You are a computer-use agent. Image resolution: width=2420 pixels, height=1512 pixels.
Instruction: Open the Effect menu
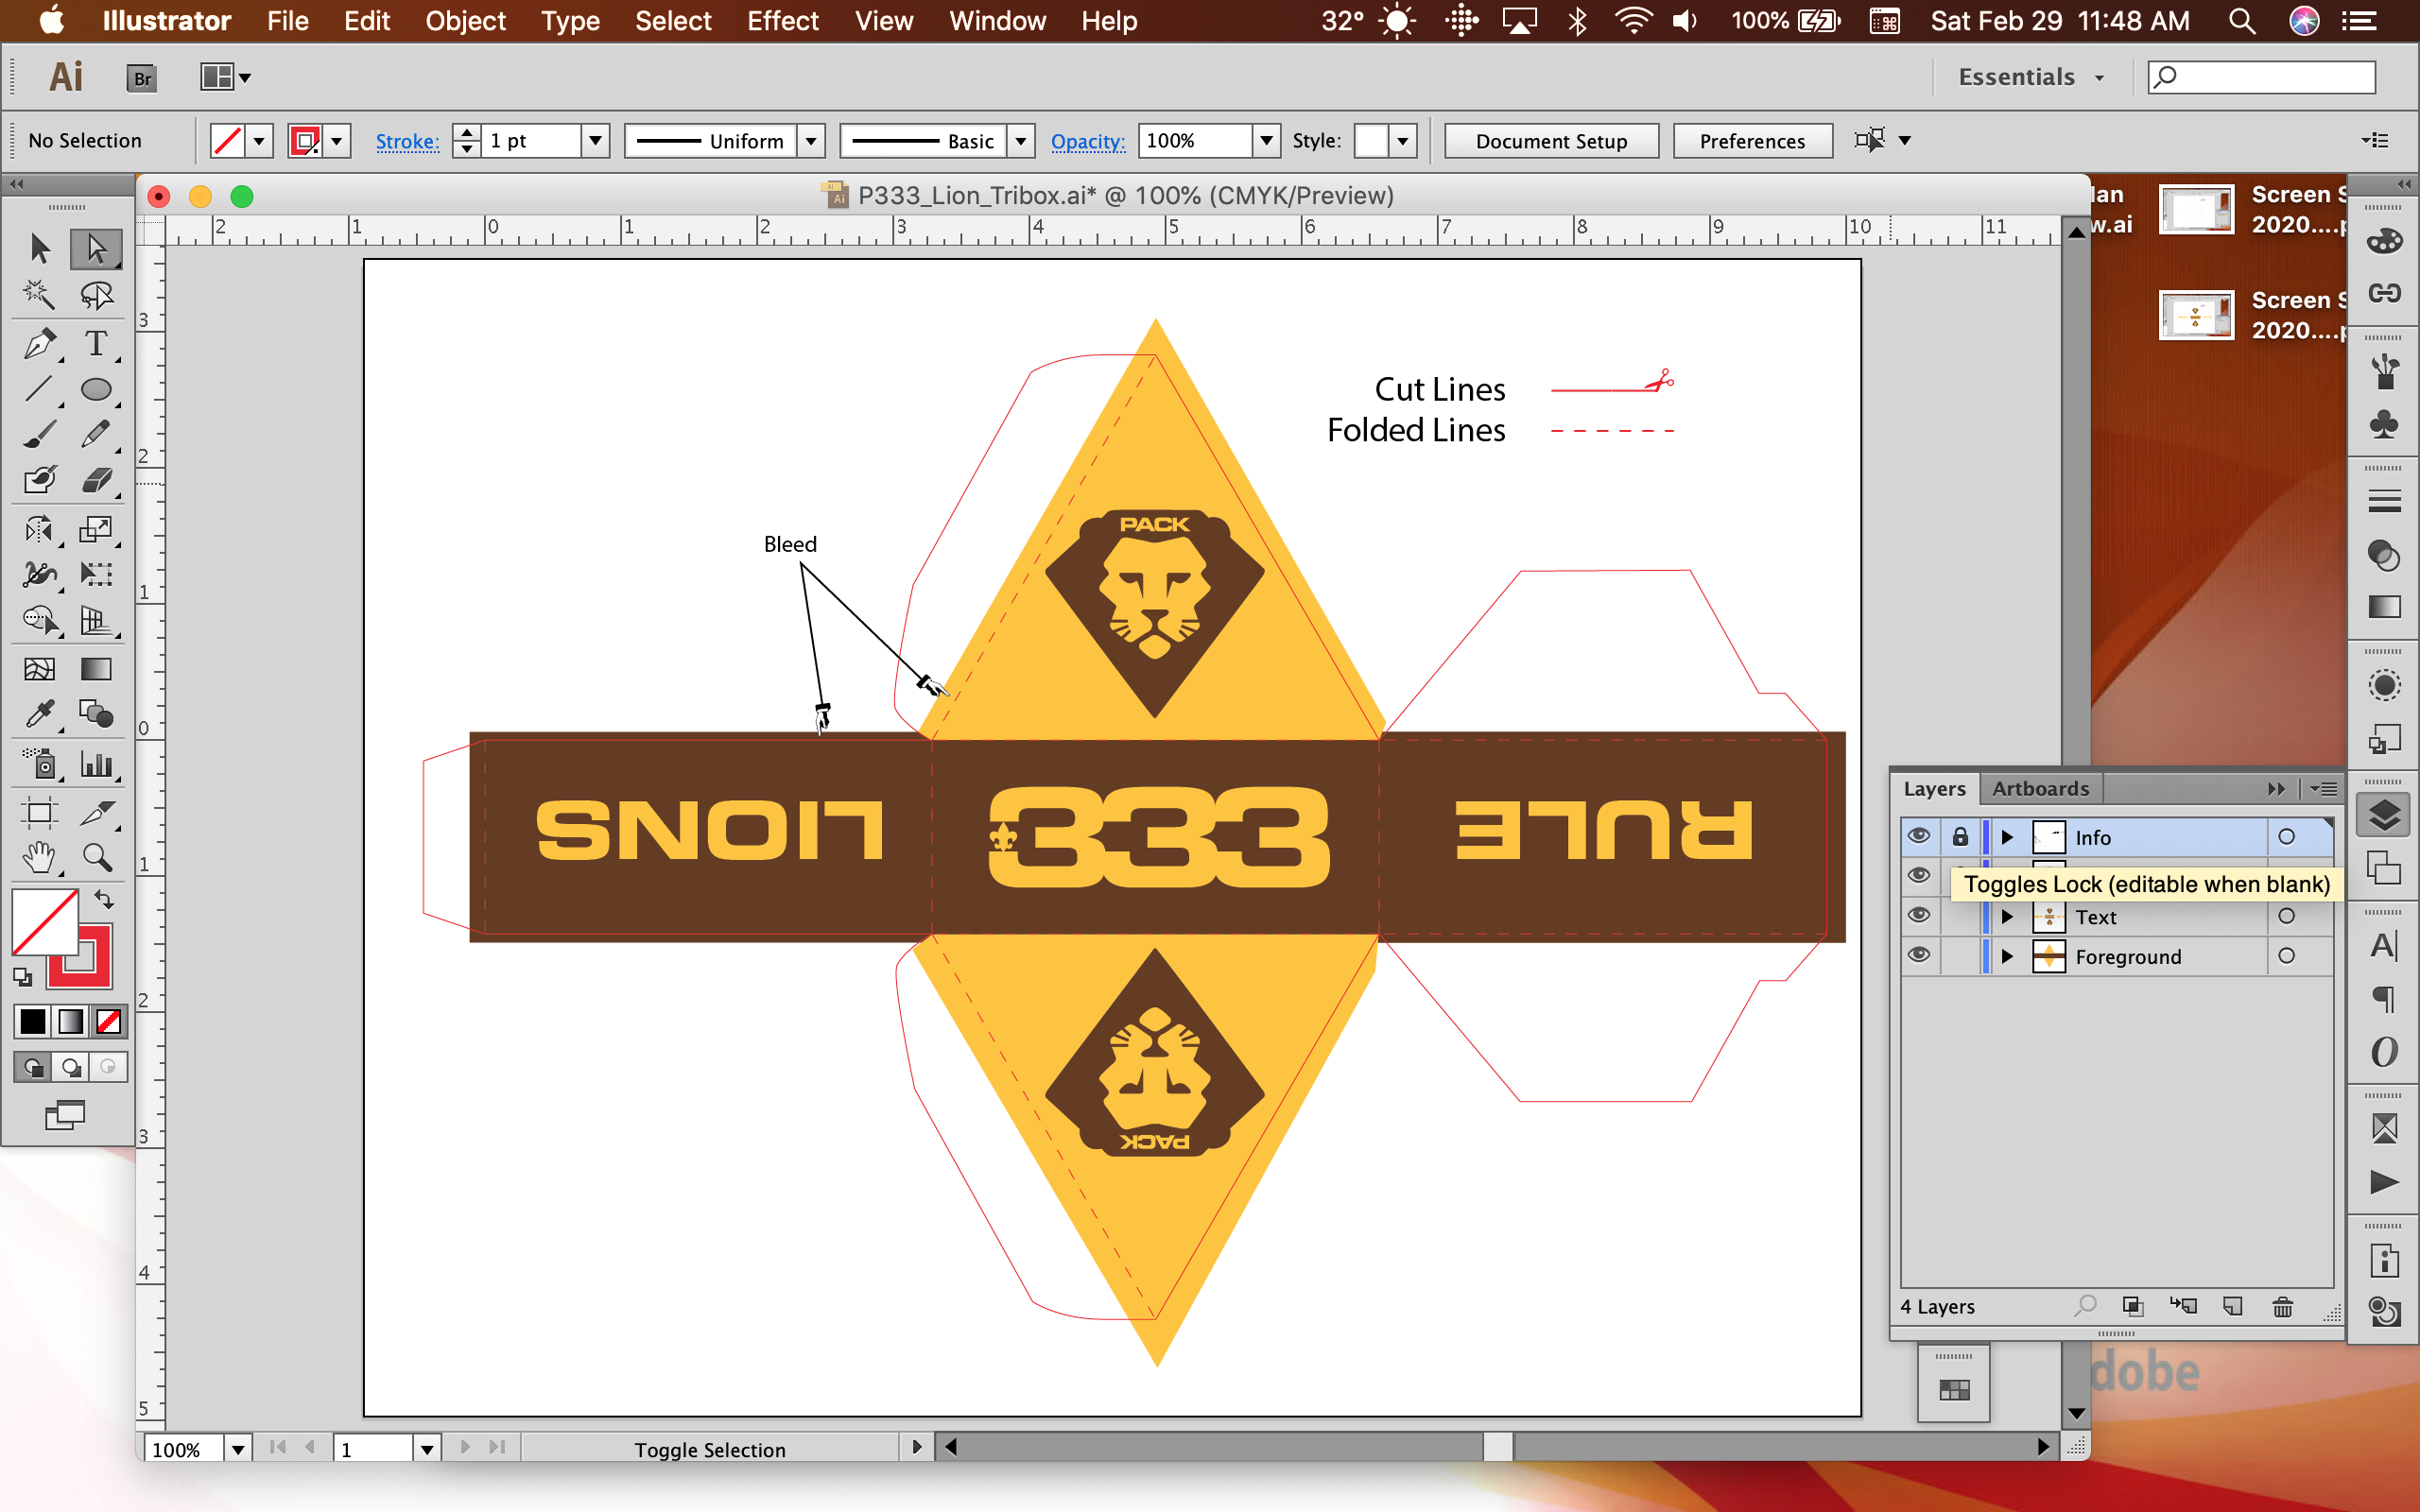782,21
